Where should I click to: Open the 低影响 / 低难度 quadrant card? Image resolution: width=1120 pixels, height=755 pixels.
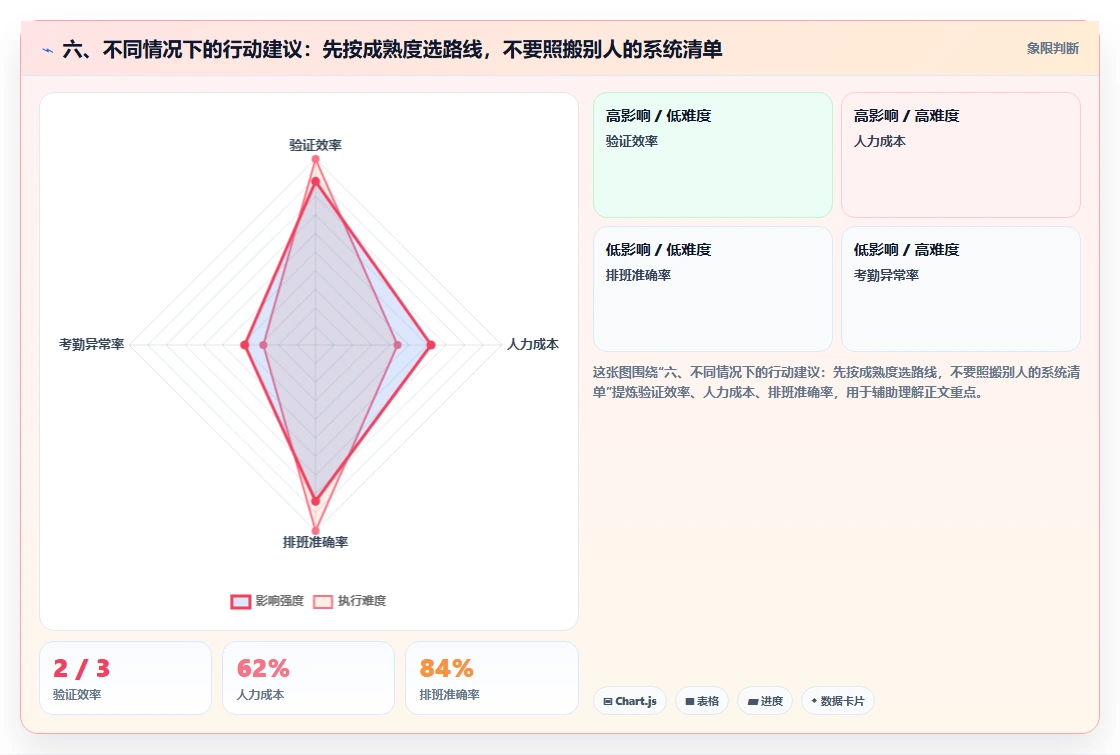[x=713, y=289]
